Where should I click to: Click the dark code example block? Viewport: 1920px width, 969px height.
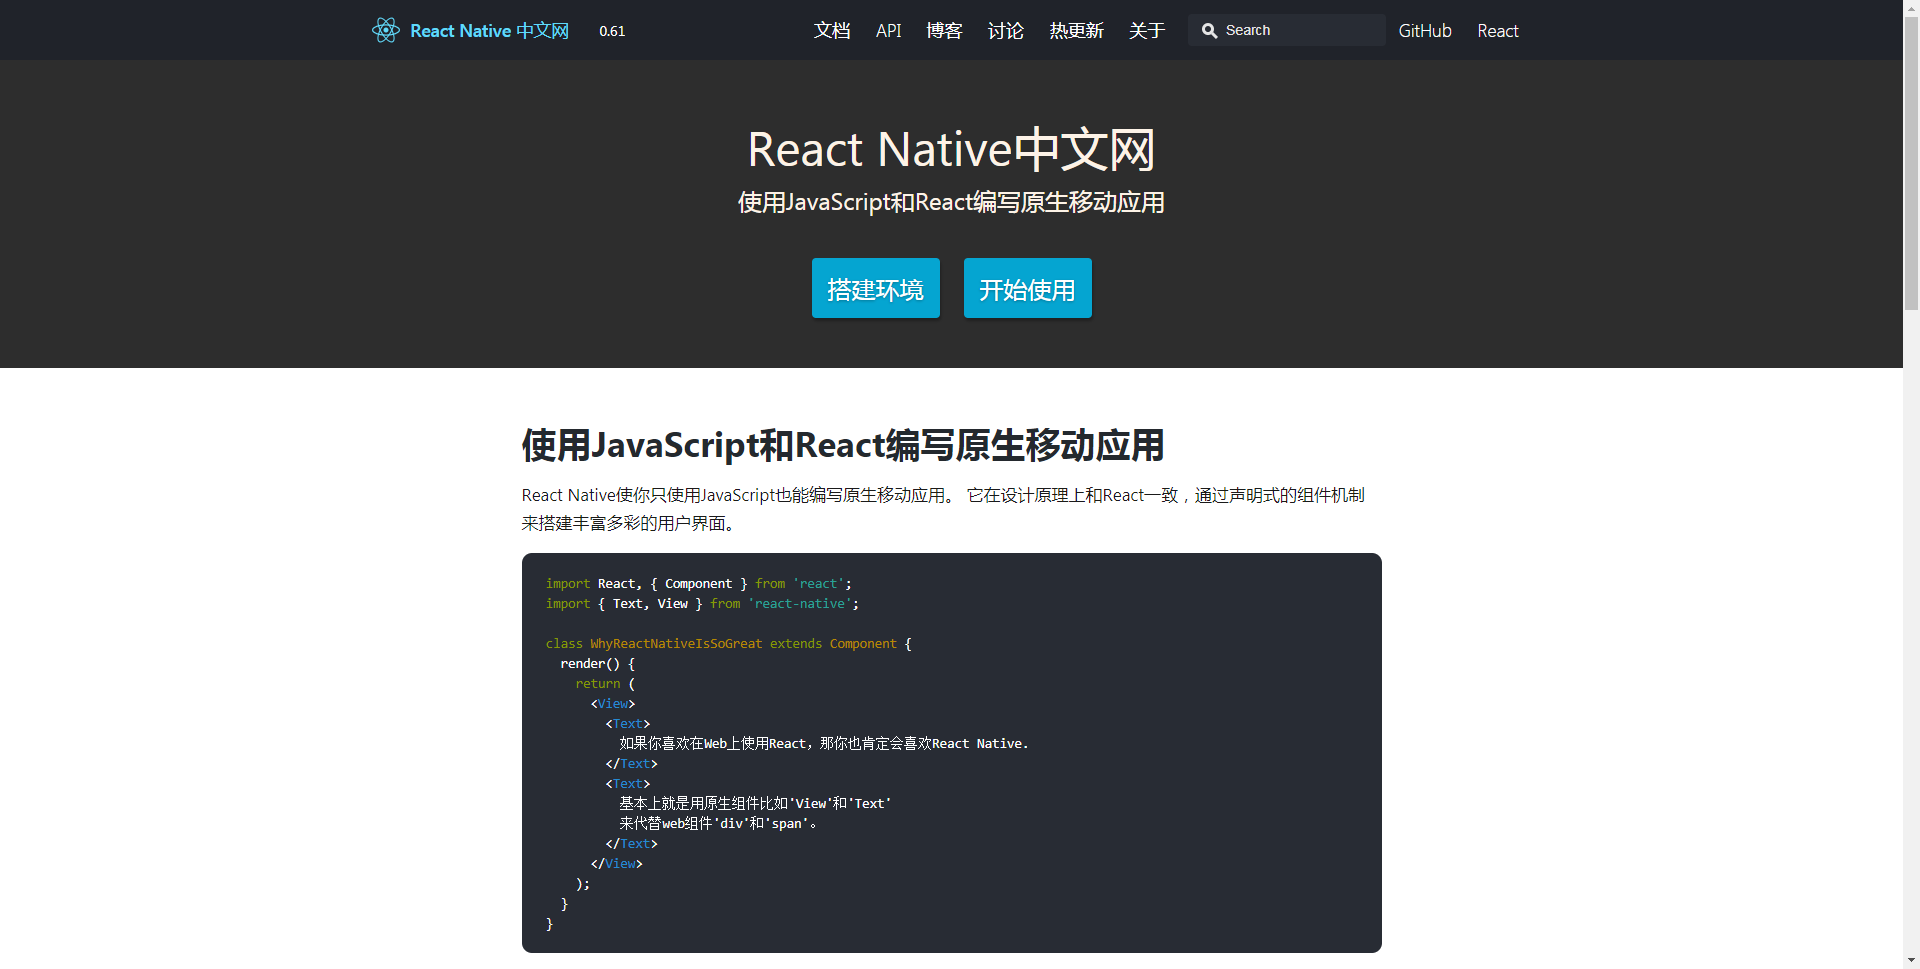[x=950, y=752]
